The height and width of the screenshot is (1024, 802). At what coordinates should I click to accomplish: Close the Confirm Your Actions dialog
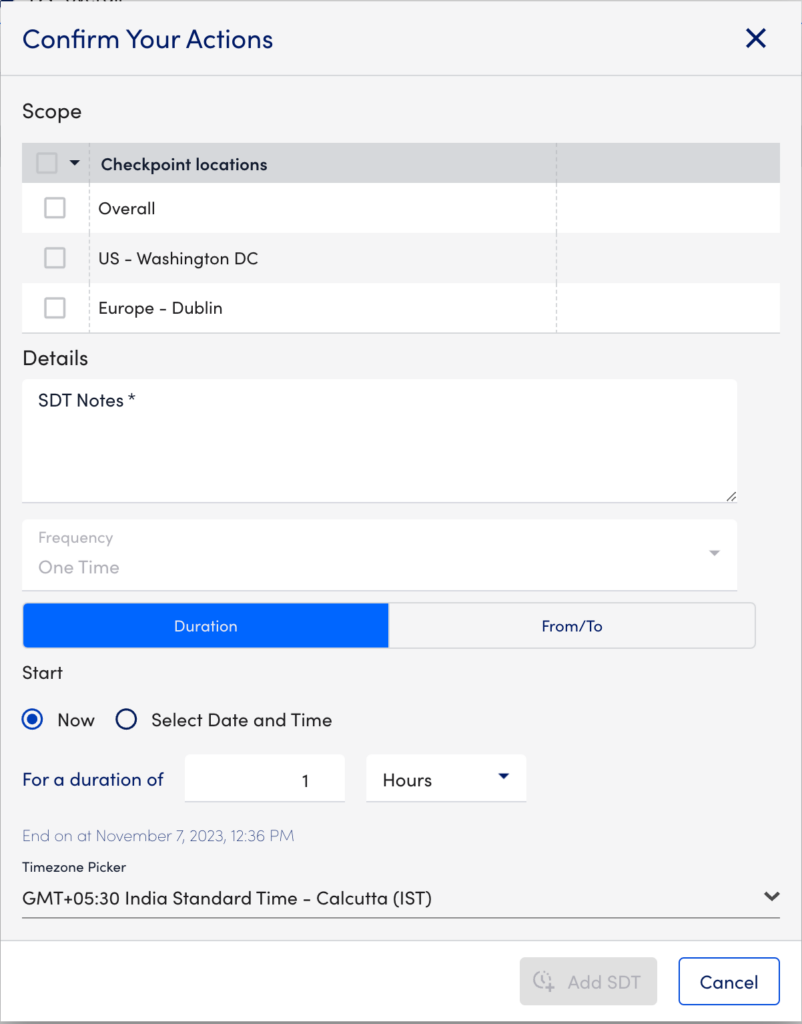pos(755,39)
